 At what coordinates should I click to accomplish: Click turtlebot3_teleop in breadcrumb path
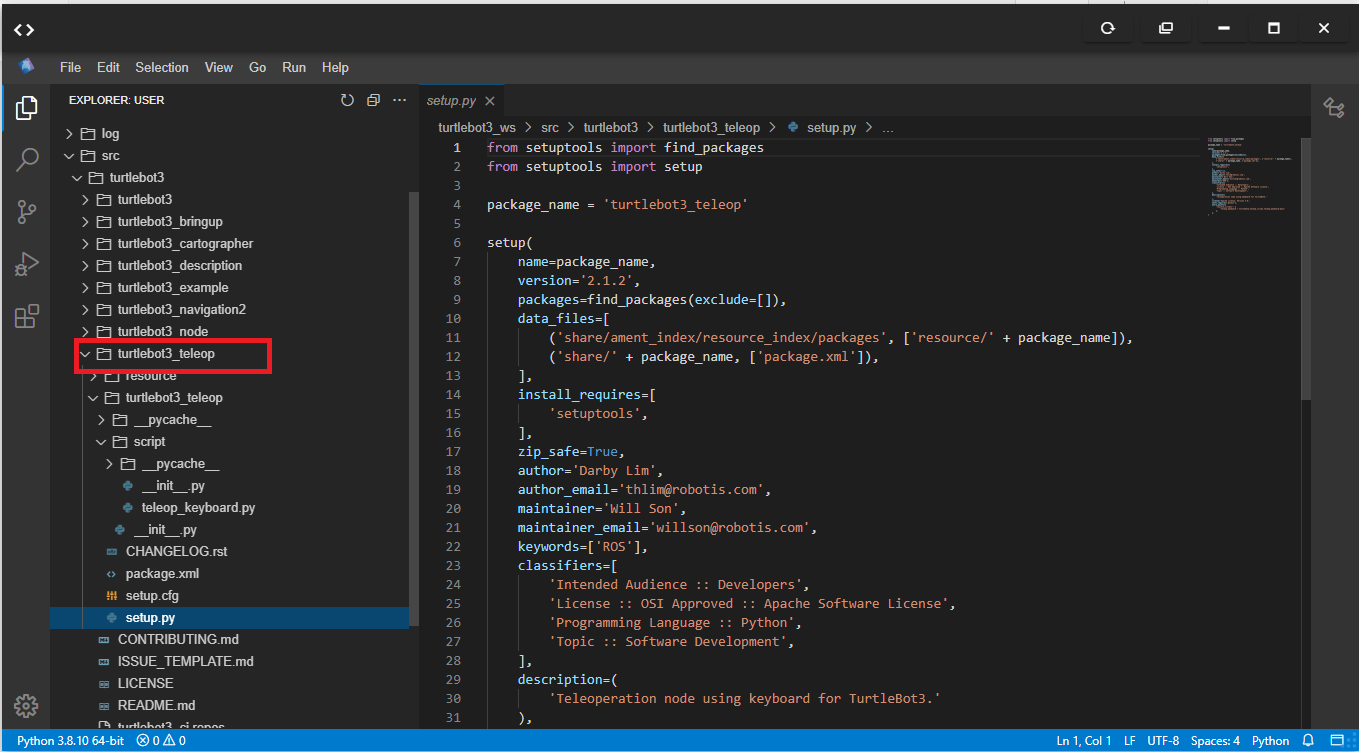711,127
